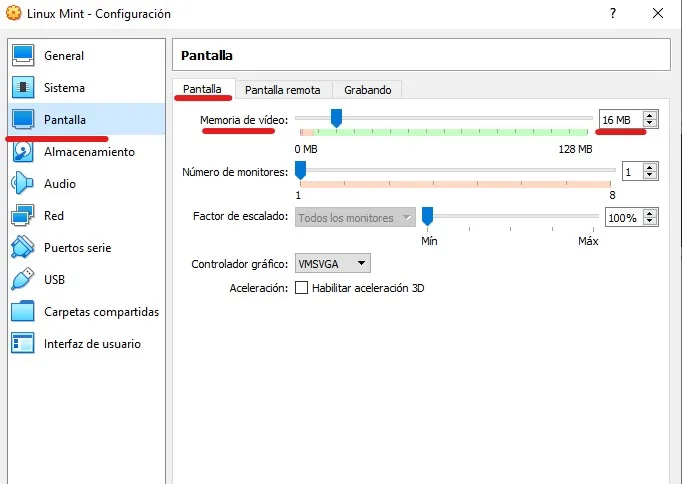682x484 pixels.
Task: Select the Red category label
Action: click(x=53, y=216)
